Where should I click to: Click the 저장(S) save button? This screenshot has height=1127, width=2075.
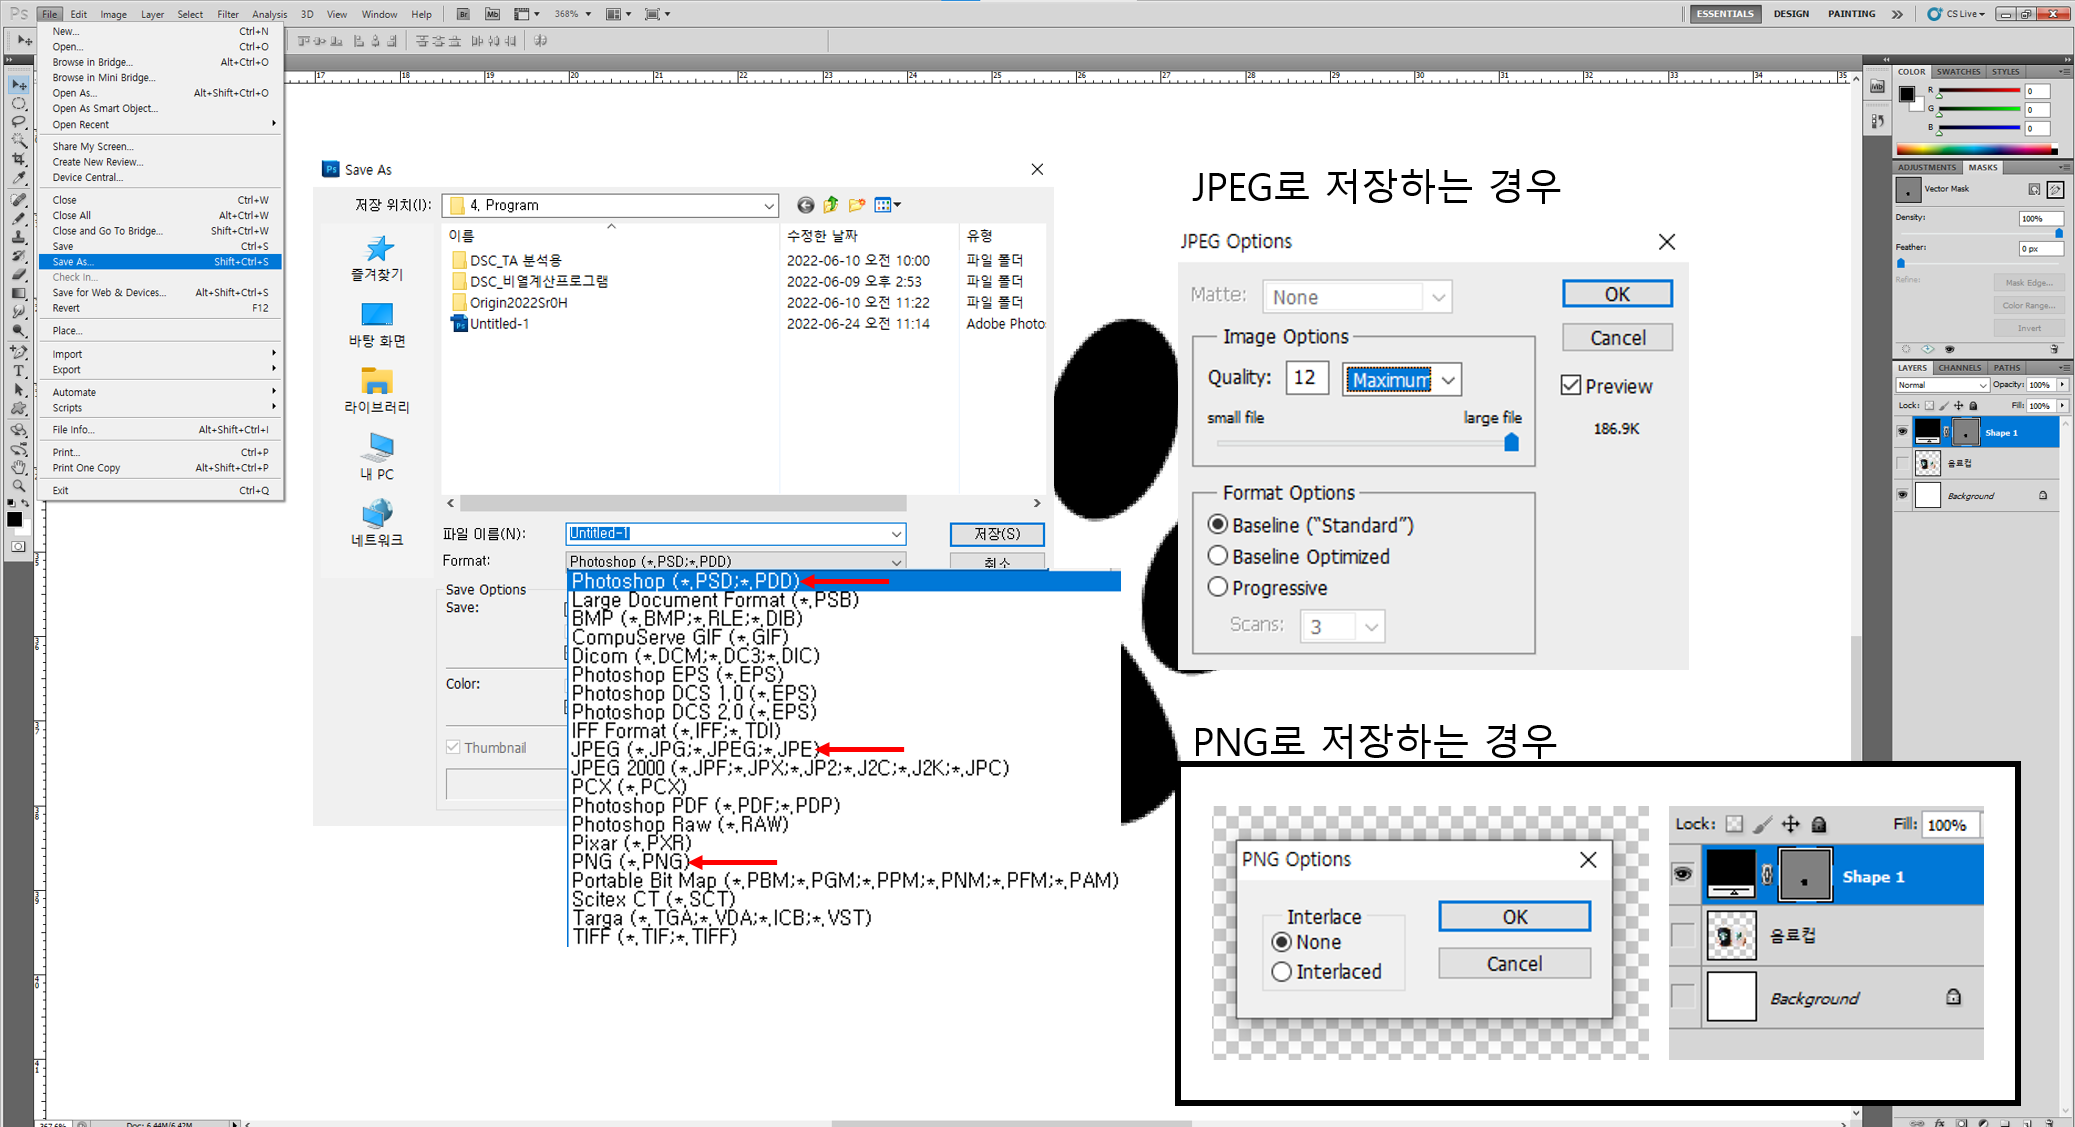point(996,534)
